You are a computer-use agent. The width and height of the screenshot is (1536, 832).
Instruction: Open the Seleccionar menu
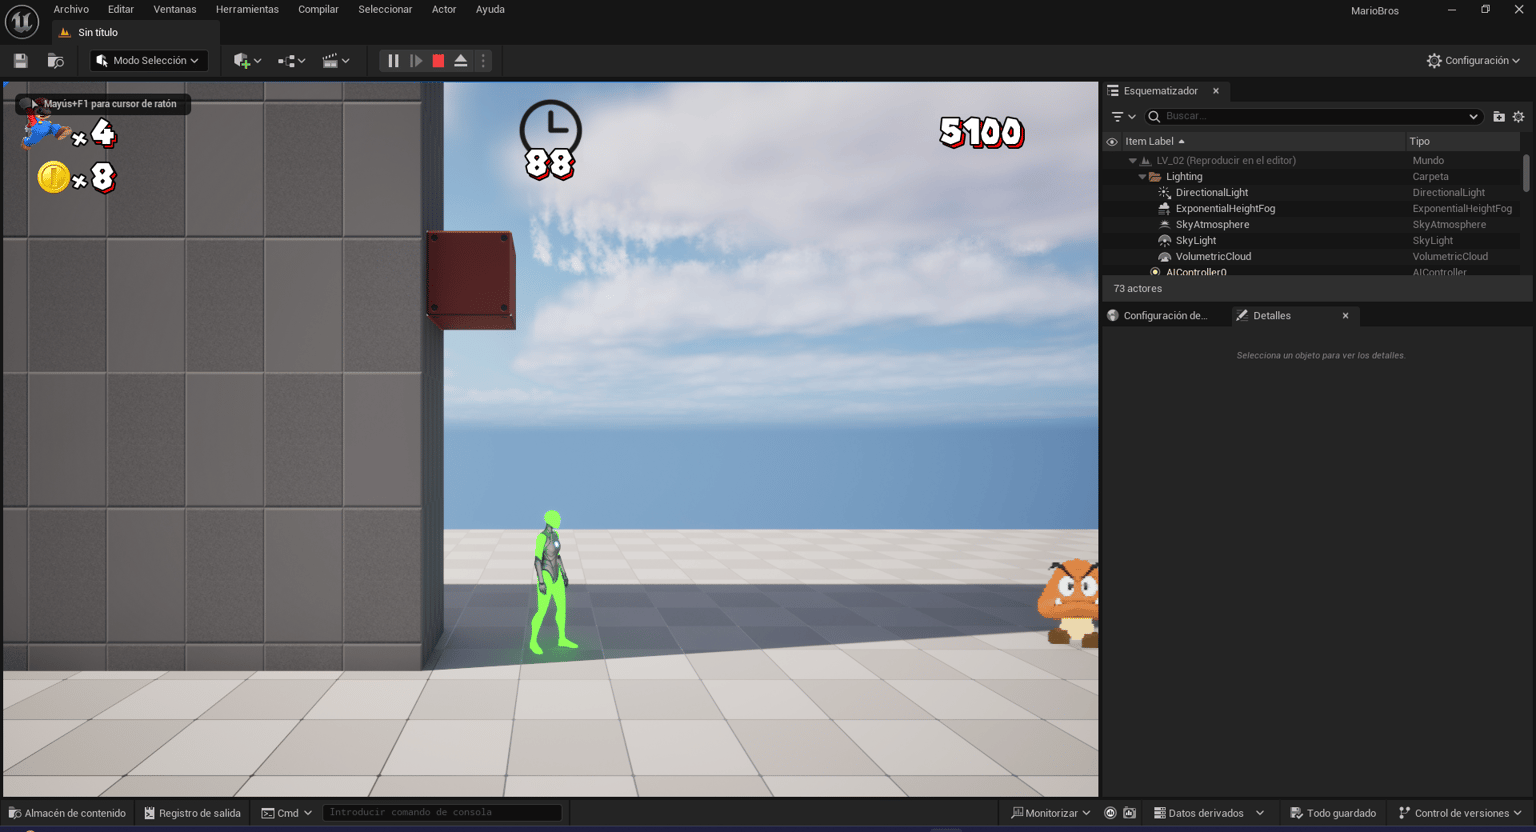[385, 9]
